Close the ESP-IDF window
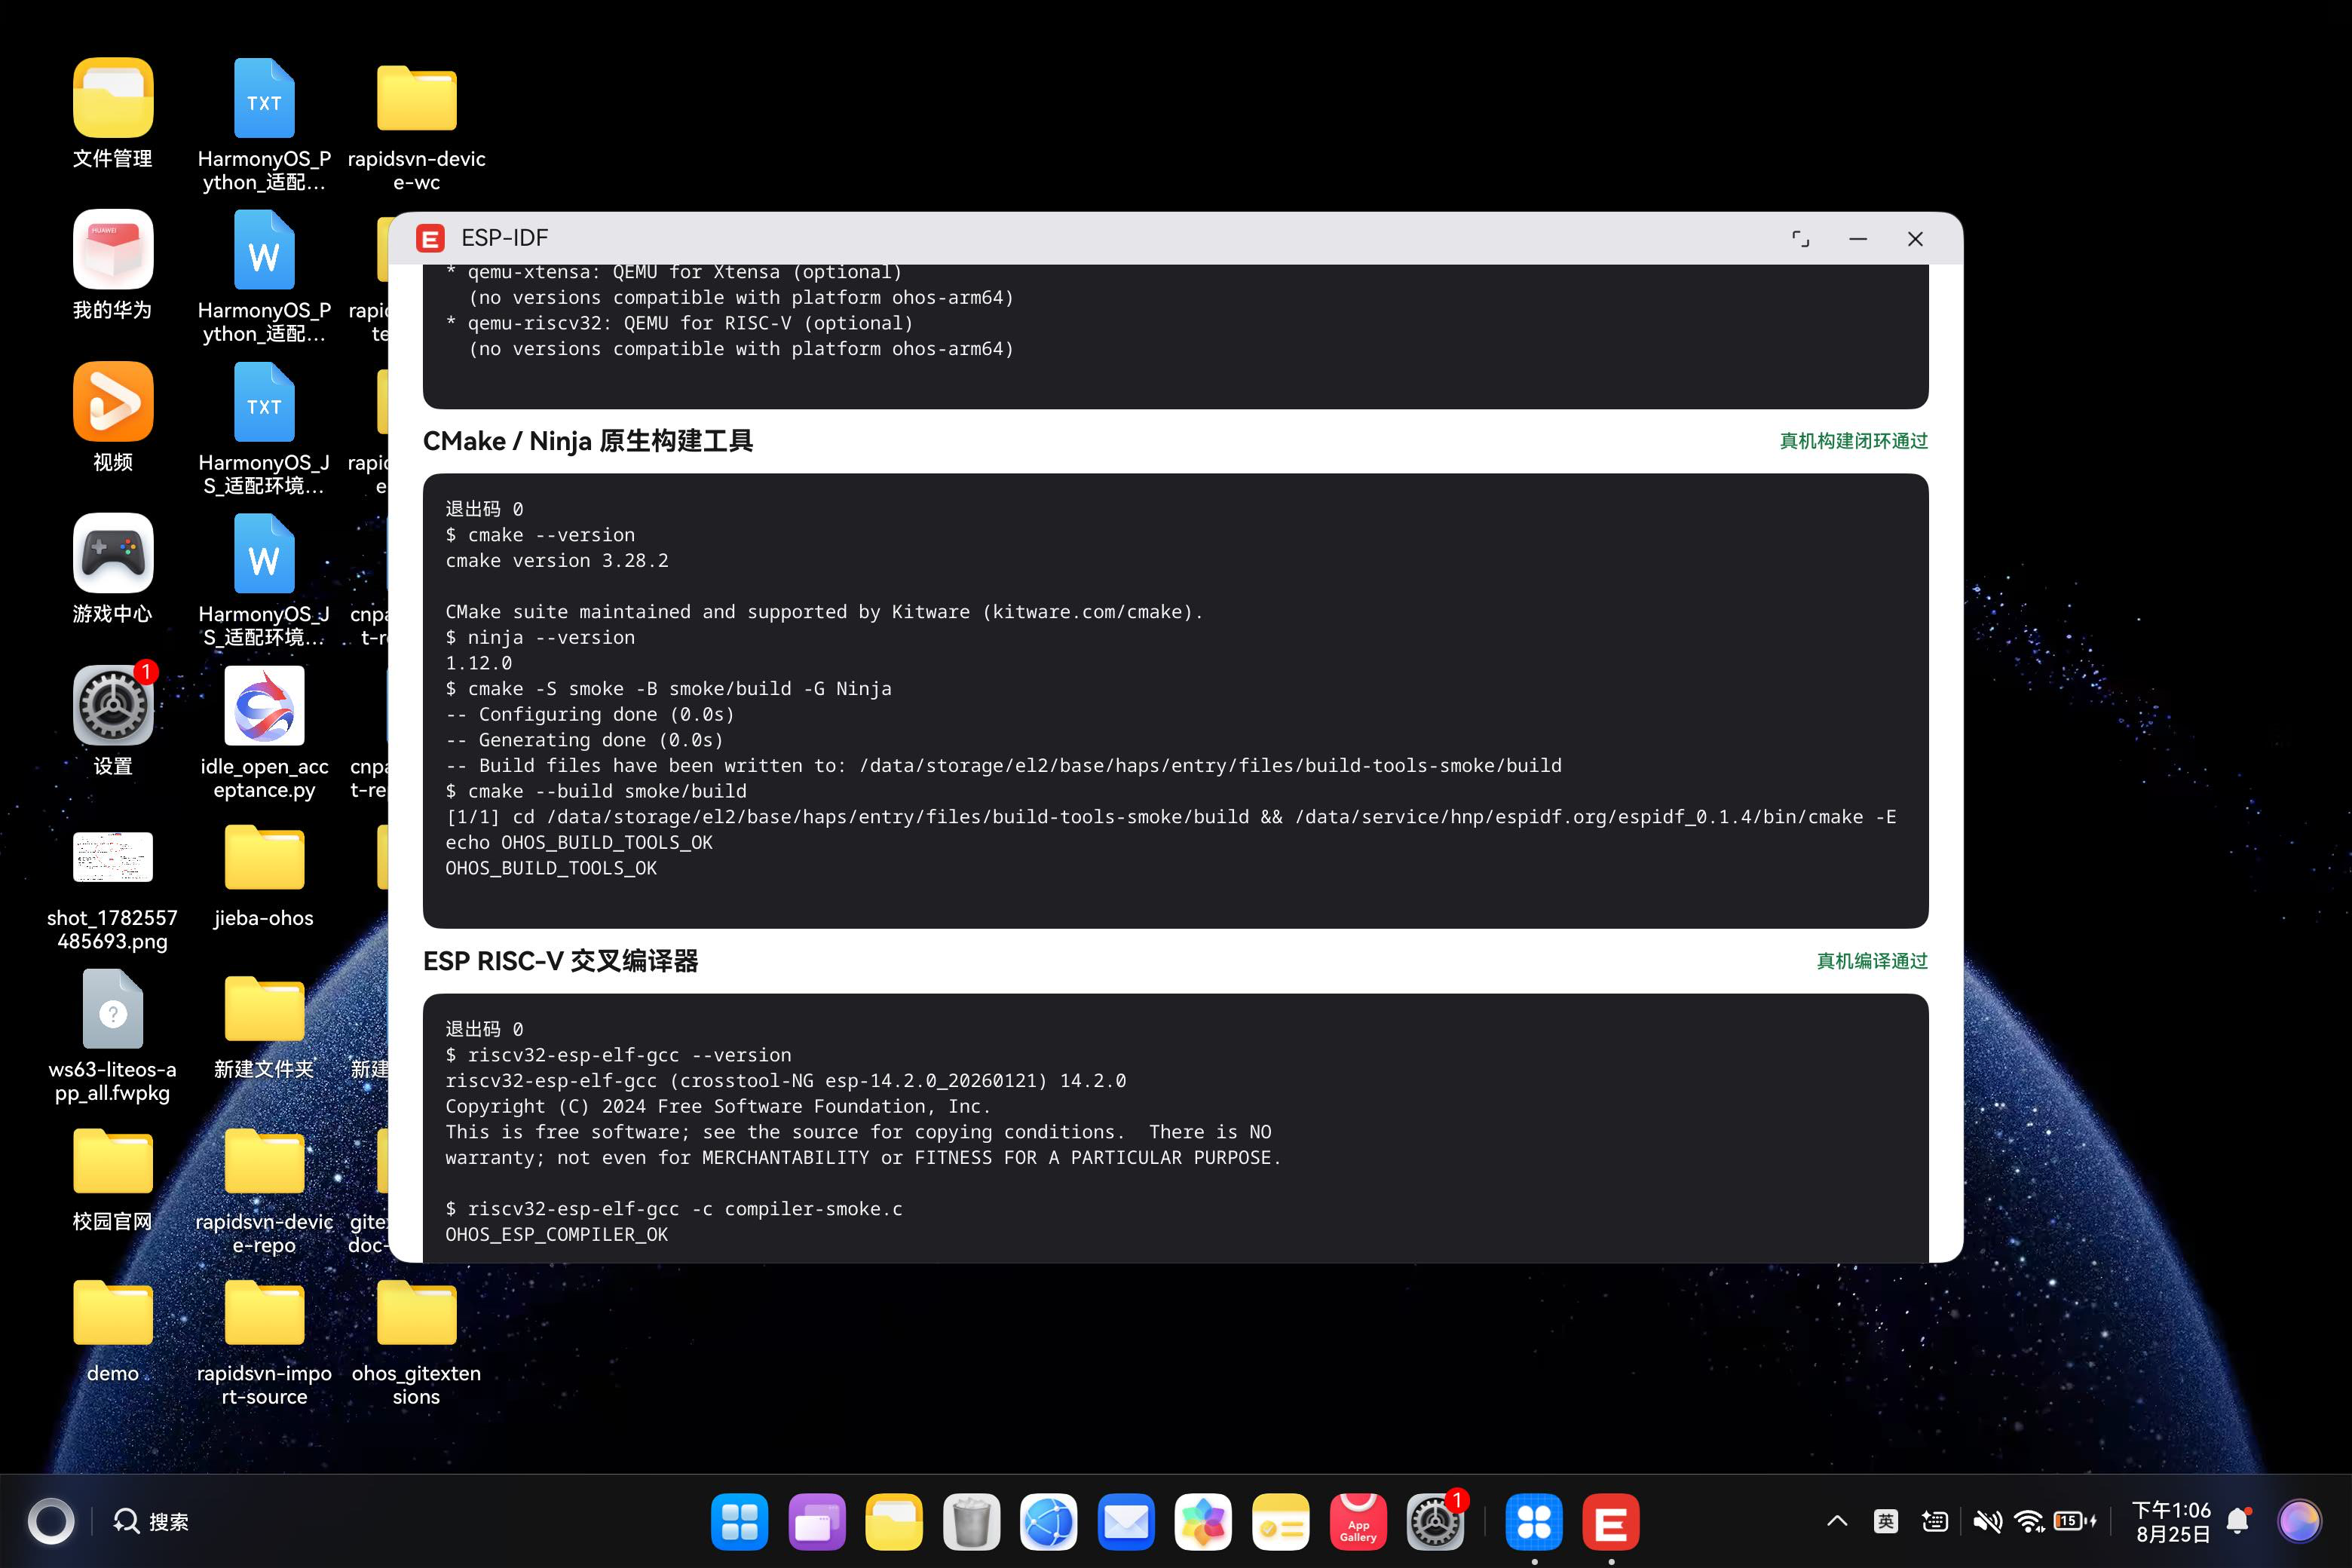2352x1568 pixels. [x=1915, y=239]
